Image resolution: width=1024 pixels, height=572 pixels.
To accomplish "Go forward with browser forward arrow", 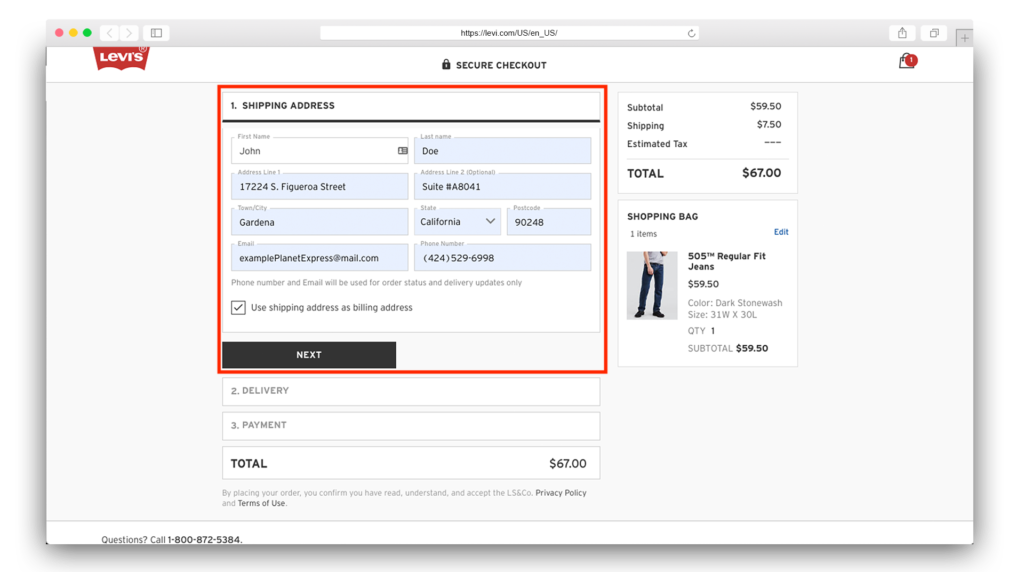I will point(129,33).
